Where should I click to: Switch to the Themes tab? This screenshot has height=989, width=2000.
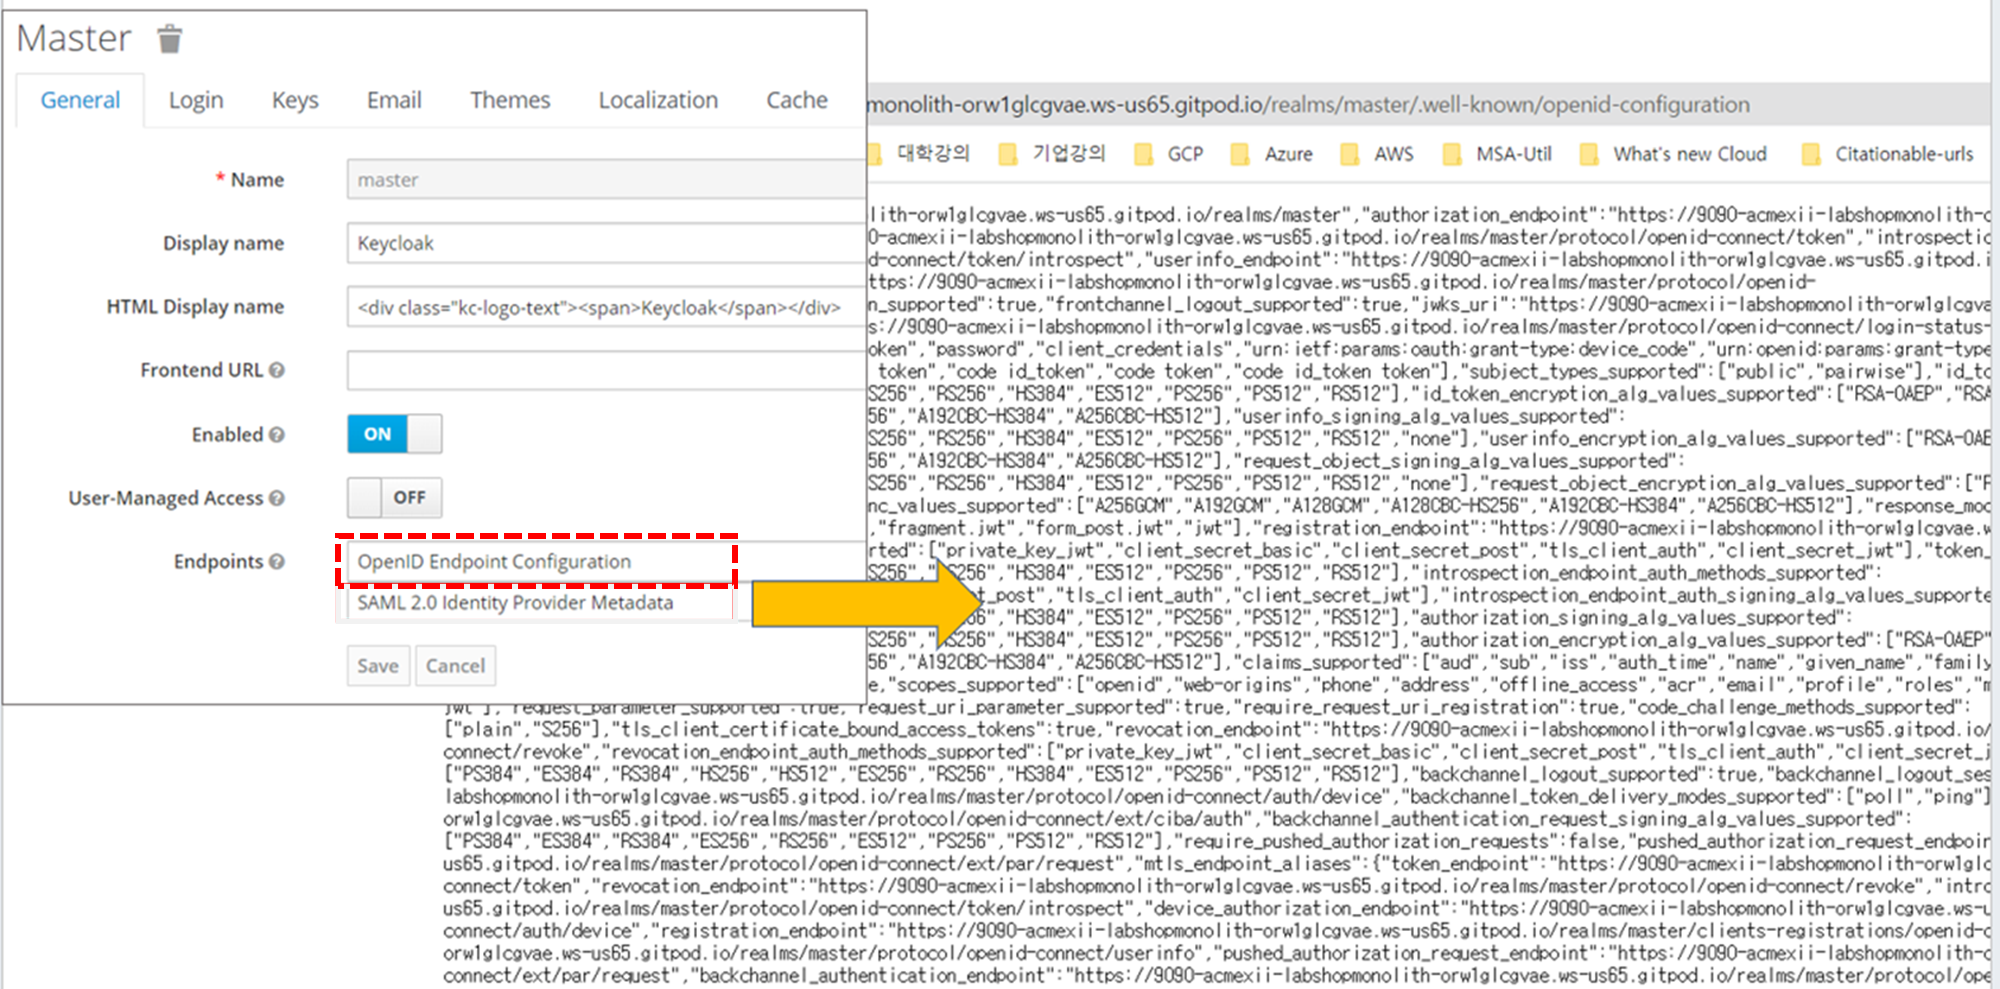tap(510, 100)
